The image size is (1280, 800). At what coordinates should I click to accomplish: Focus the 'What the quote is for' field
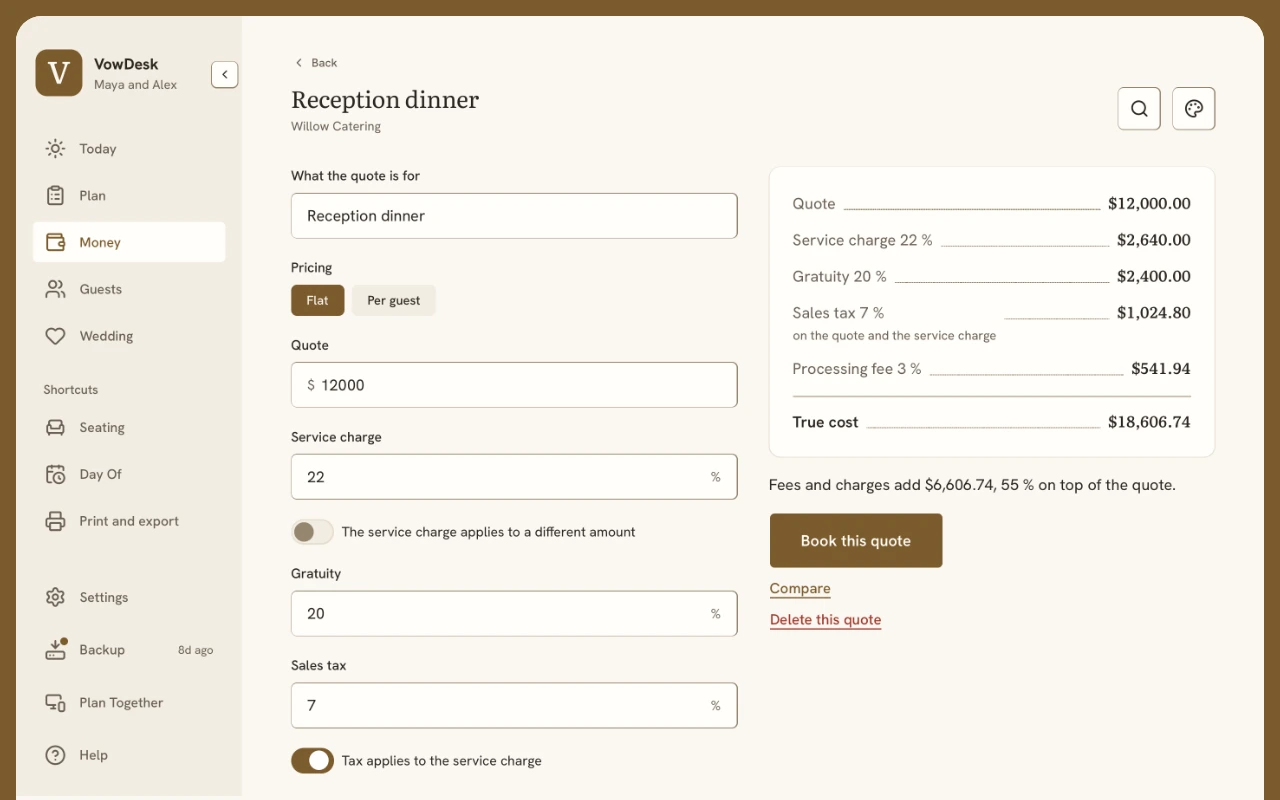[514, 216]
